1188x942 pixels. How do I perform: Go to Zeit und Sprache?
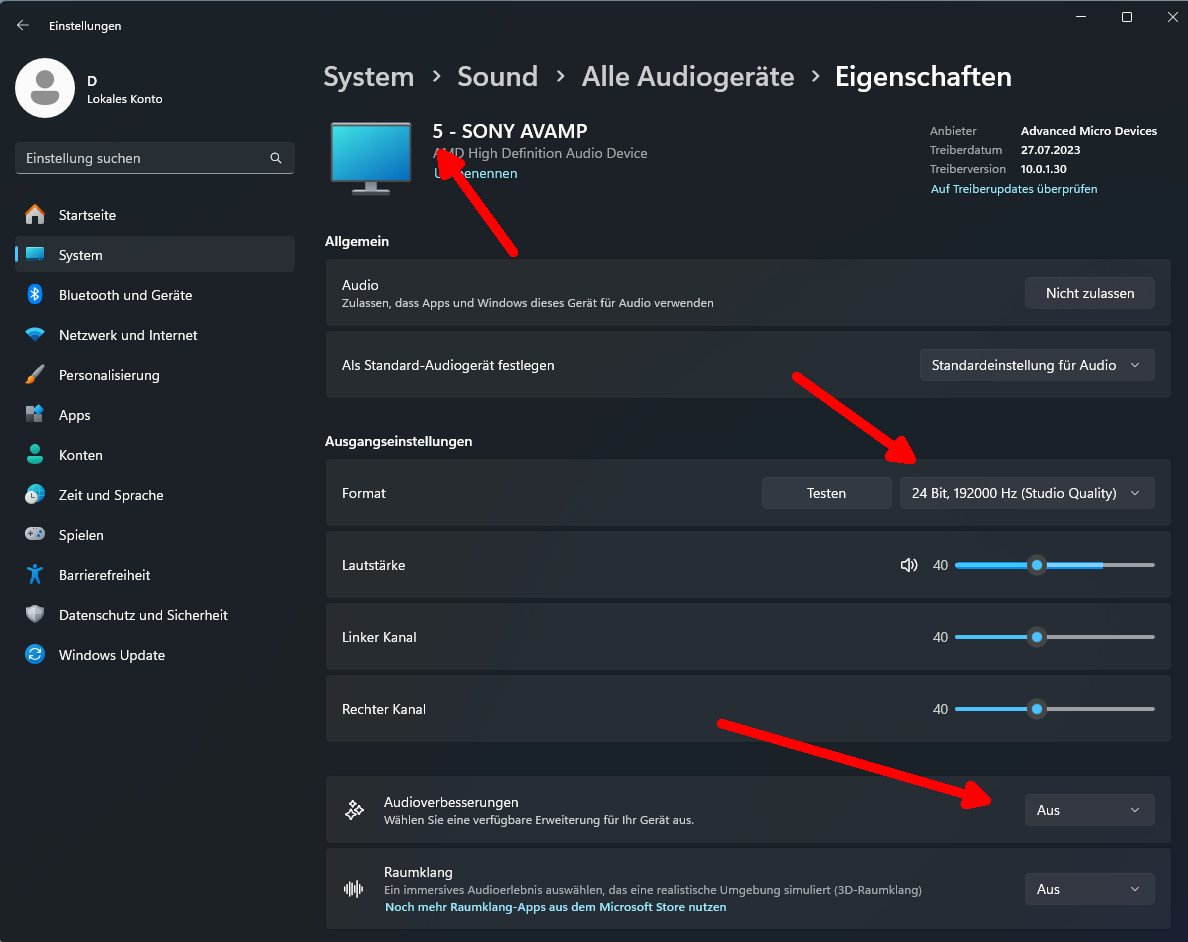tap(155, 495)
